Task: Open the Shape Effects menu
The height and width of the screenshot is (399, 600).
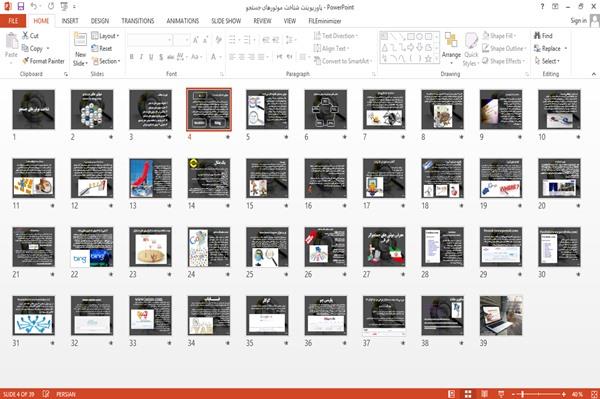Action: click(x=503, y=61)
